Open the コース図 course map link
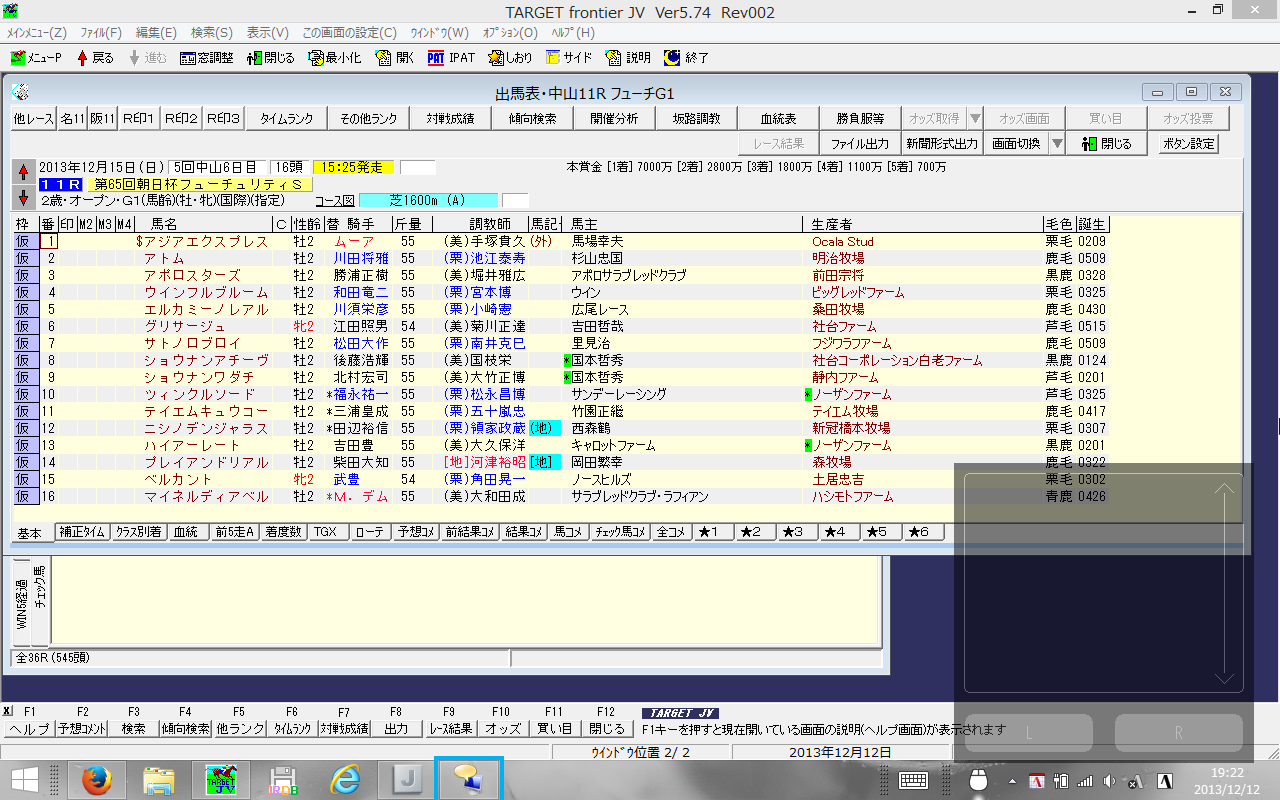This screenshot has width=1280, height=800. [335, 200]
